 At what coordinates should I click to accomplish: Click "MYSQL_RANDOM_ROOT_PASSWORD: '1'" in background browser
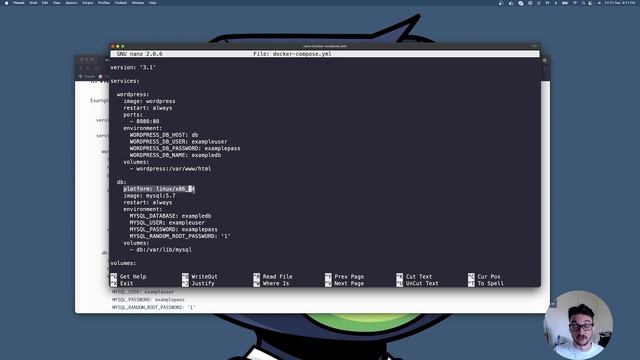153,307
